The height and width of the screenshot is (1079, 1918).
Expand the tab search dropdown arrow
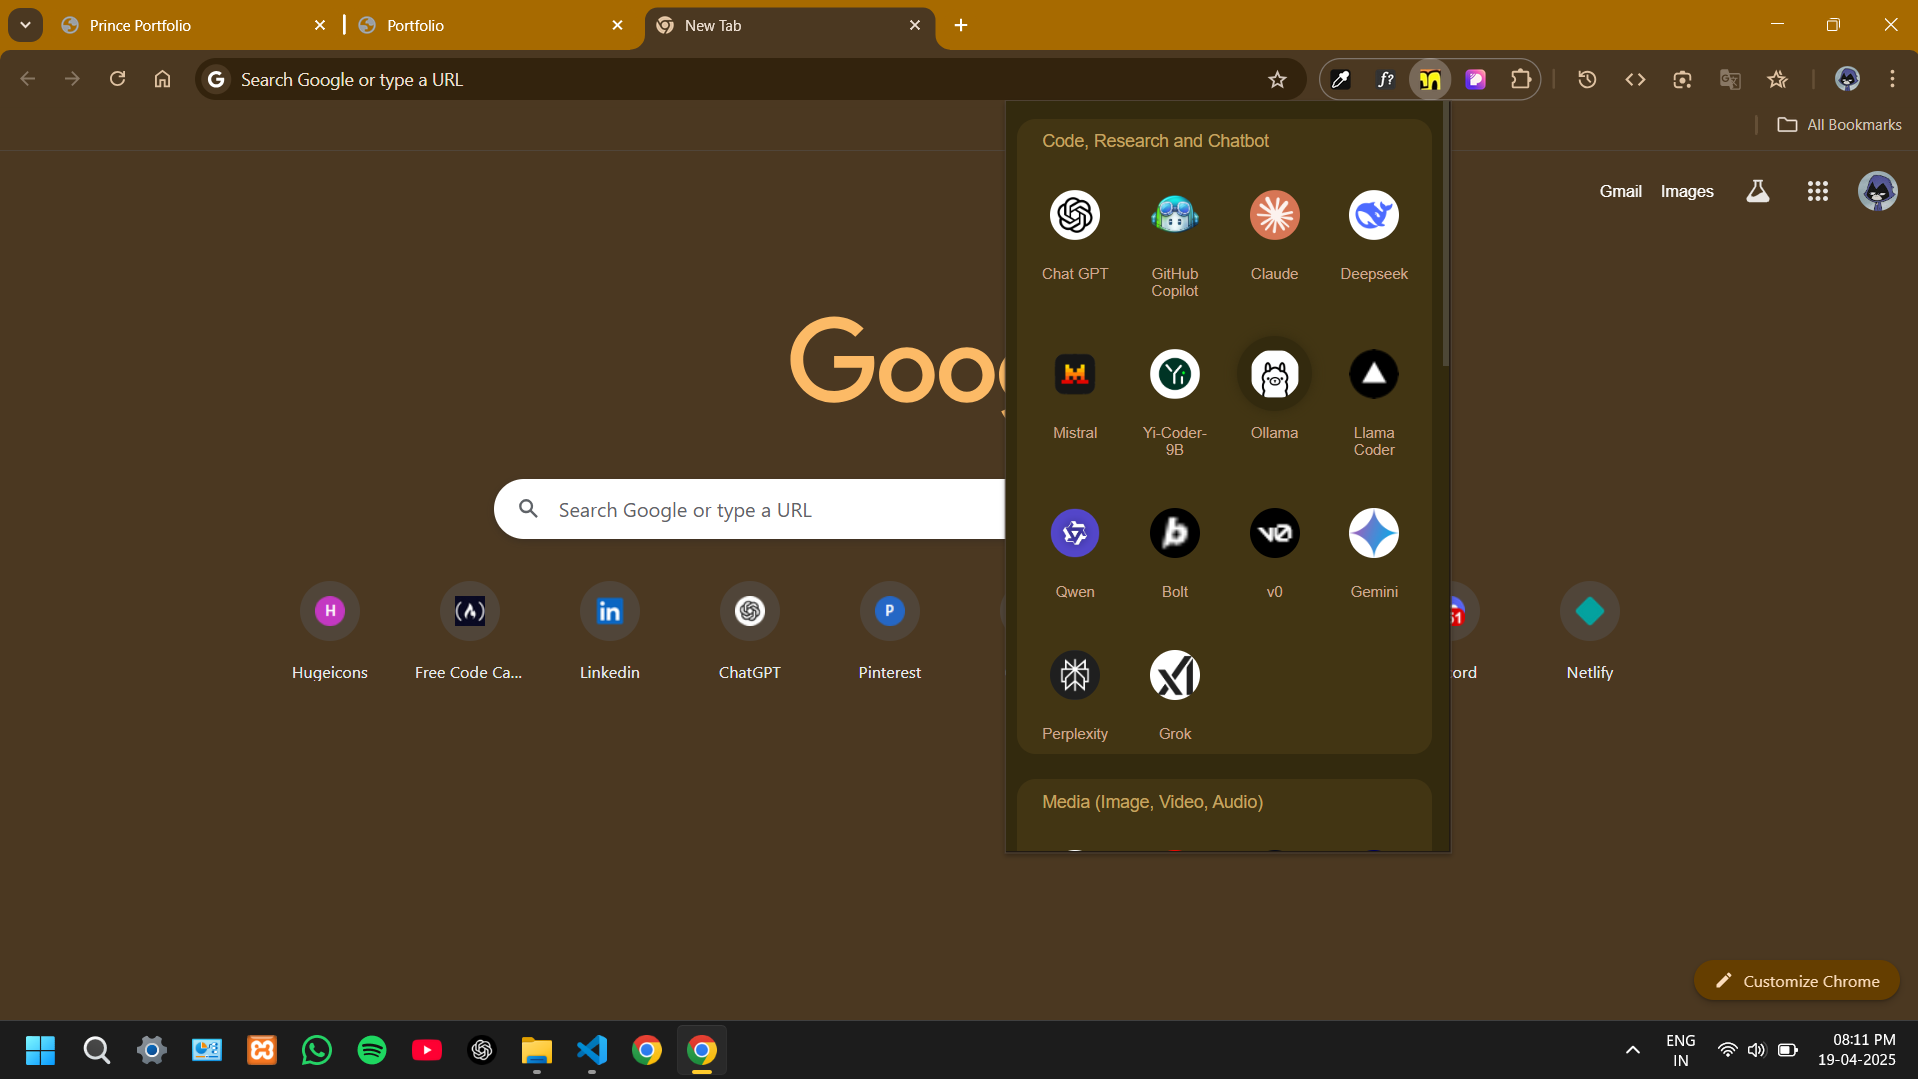coord(25,25)
